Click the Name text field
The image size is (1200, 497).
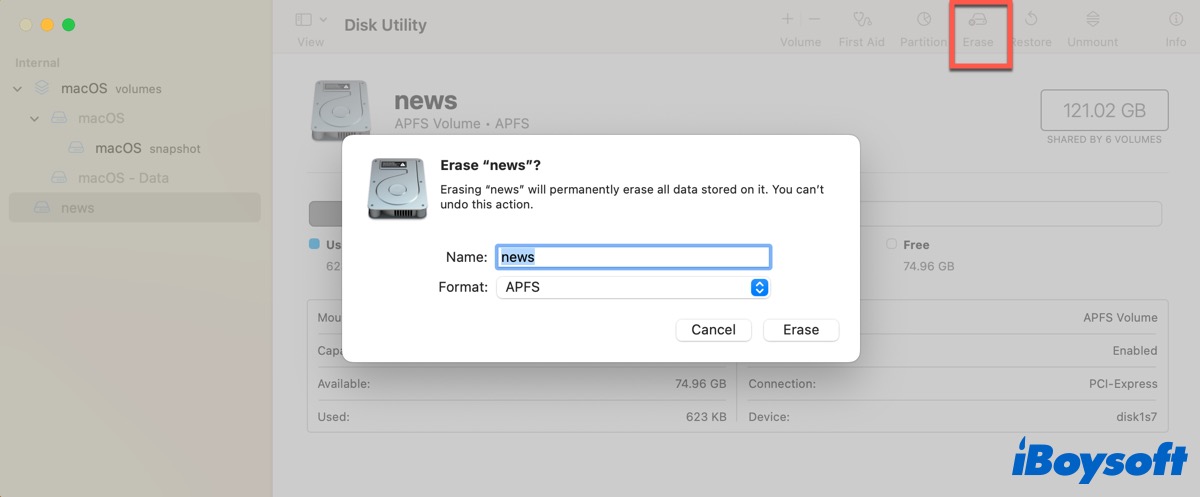pyautogui.click(x=632, y=257)
